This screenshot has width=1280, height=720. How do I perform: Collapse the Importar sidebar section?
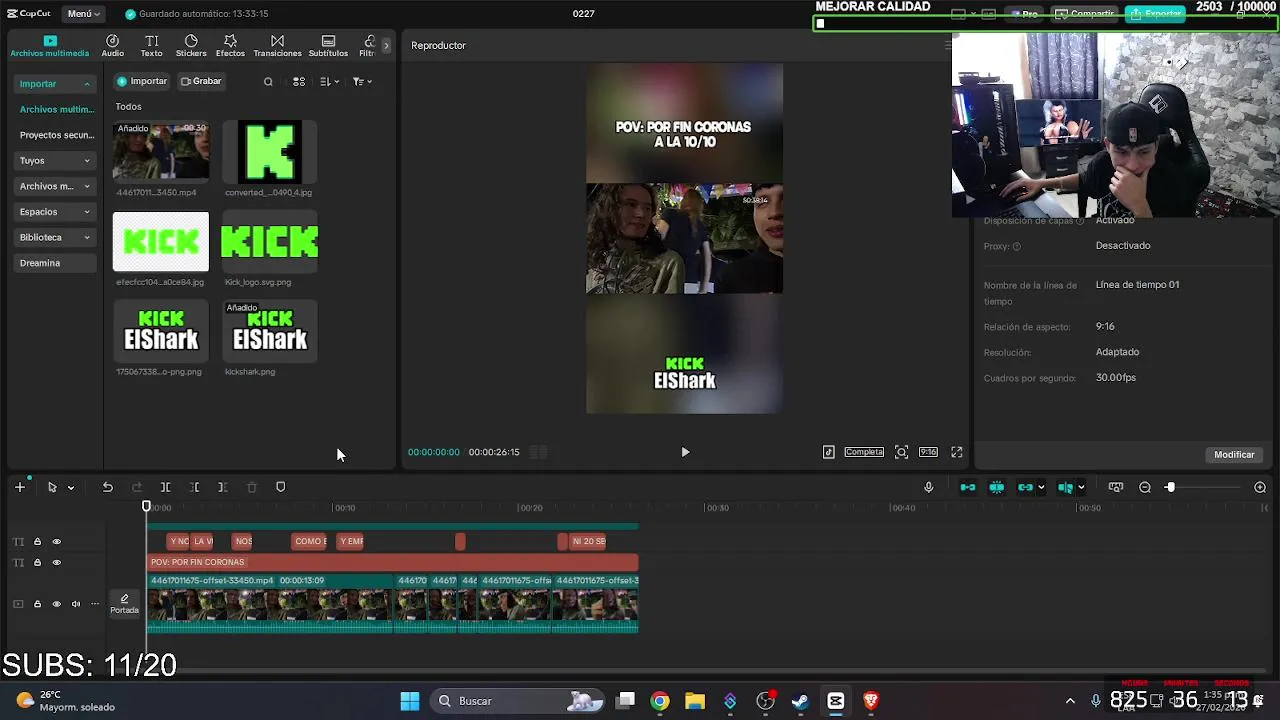tap(54, 84)
